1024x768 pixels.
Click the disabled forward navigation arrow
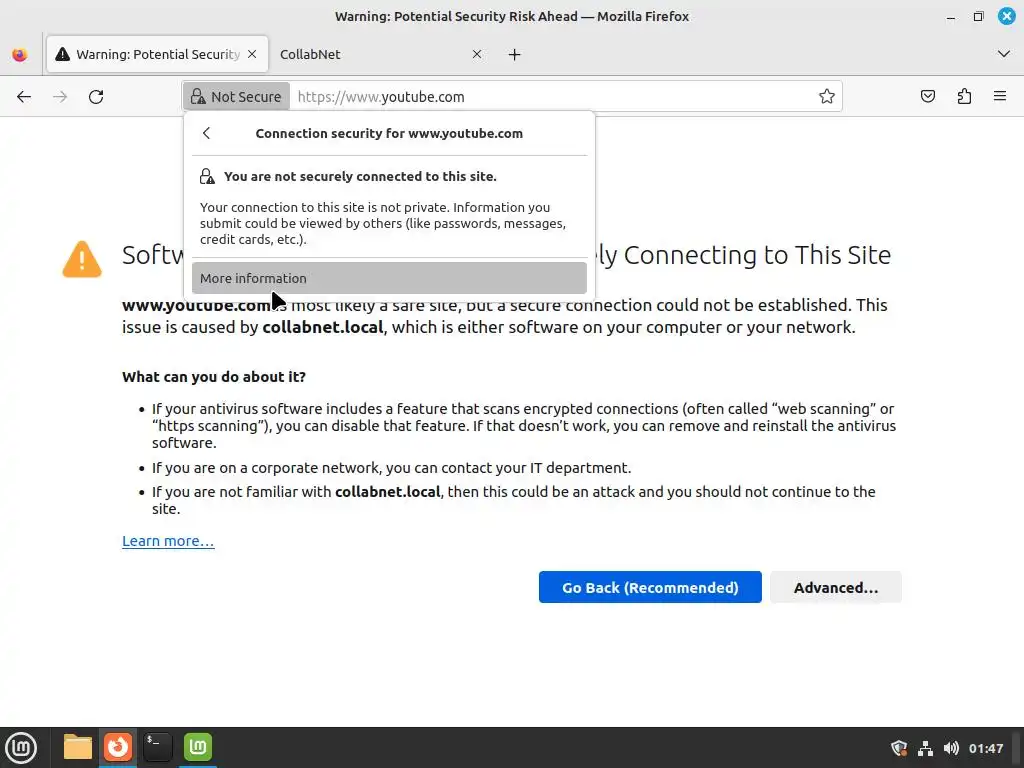coord(60,97)
